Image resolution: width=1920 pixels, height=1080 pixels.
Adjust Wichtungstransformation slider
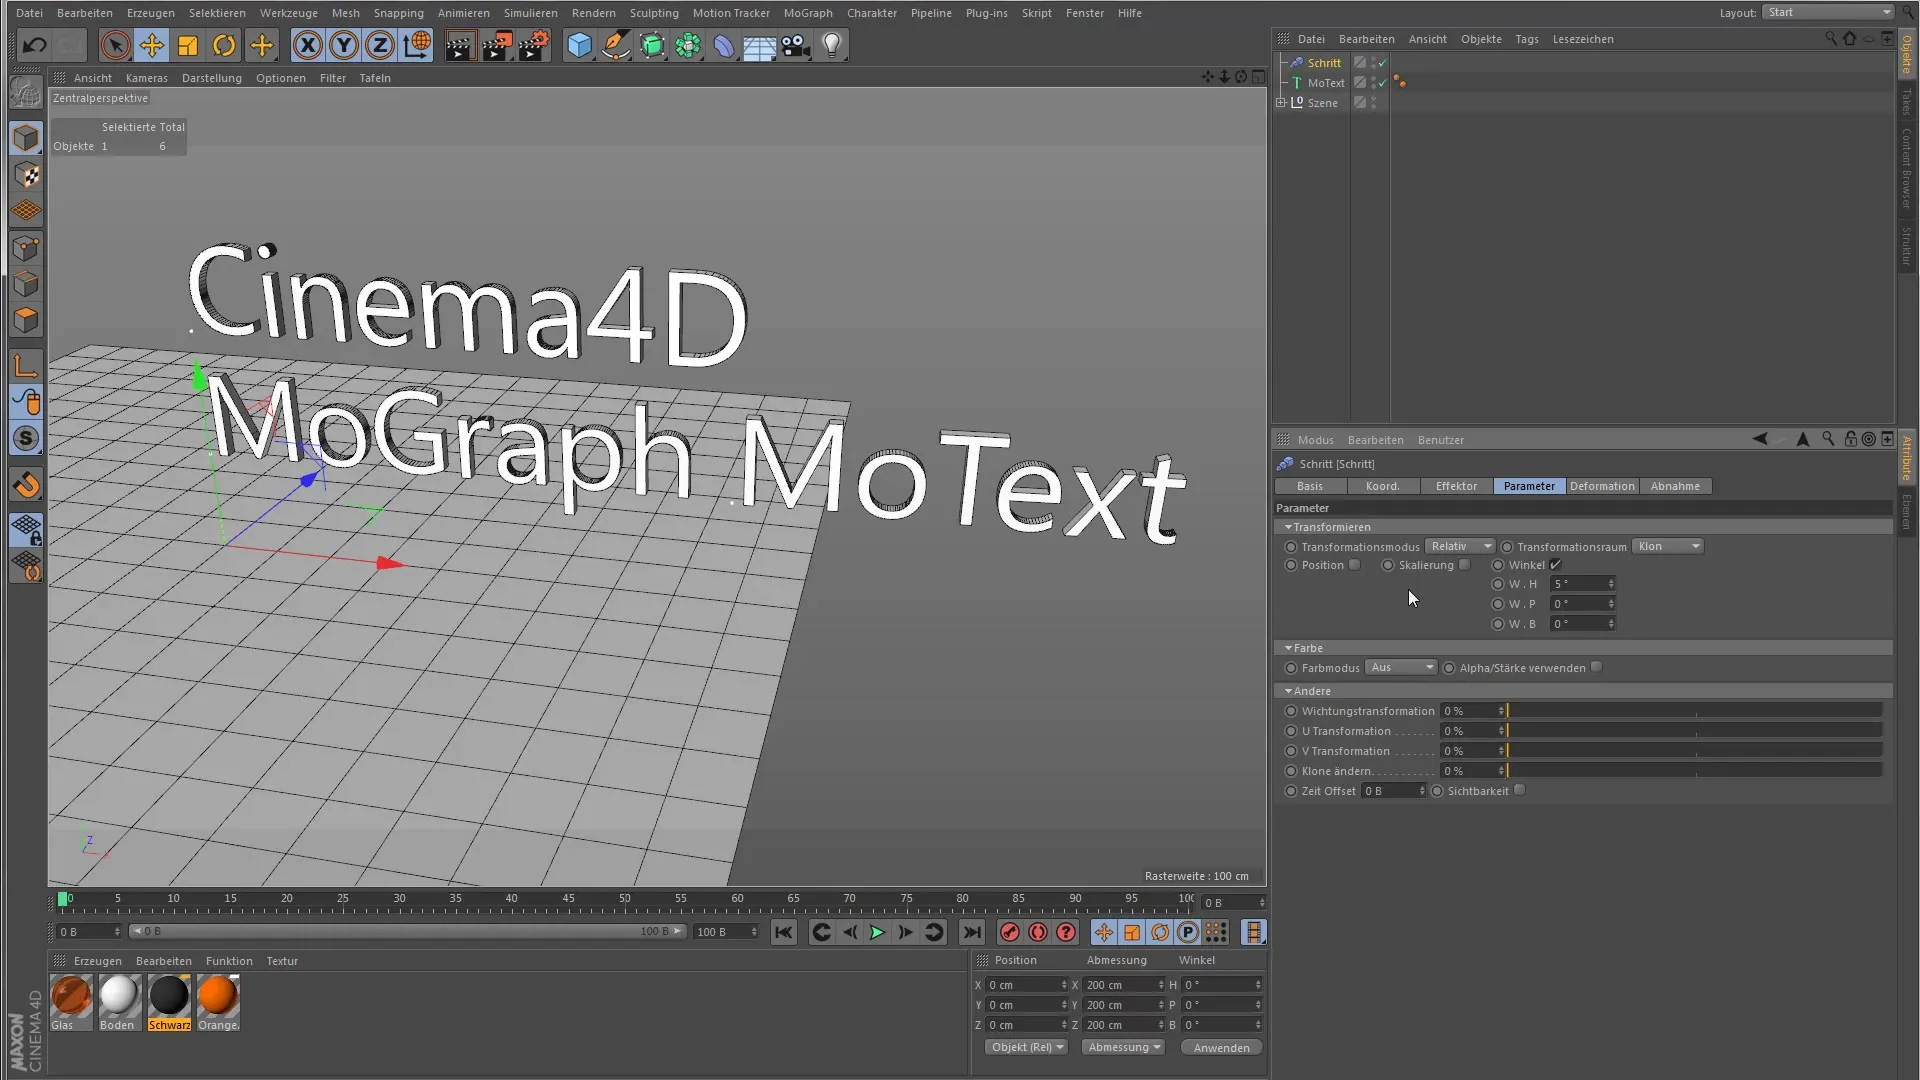pos(1695,711)
